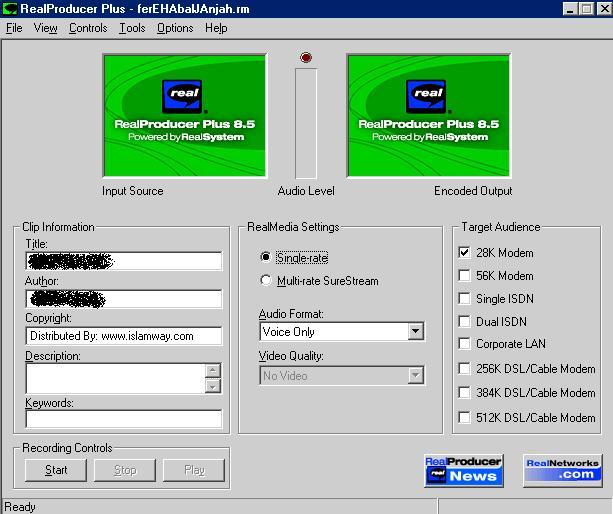The height and width of the screenshot is (514, 613).
Task: Check 384K DSL/Cable Modem option
Action: [x=464, y=392]
